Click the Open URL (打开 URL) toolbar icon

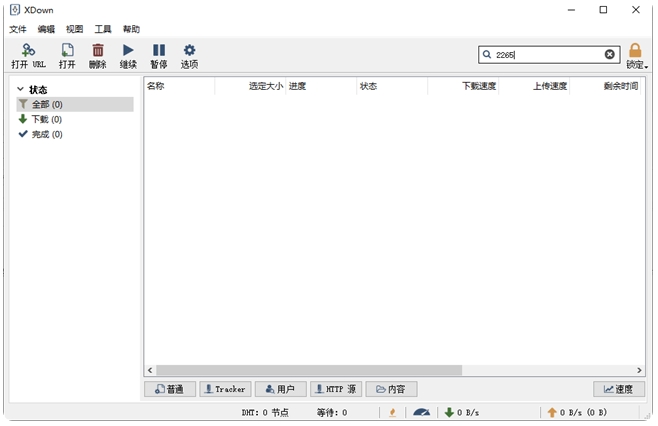28,50
